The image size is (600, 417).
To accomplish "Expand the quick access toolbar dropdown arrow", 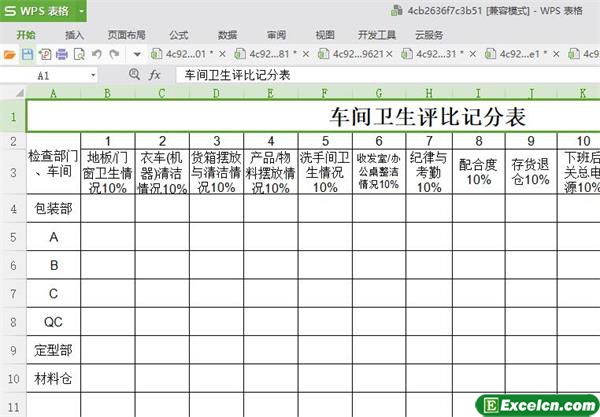I will point(137,55).
